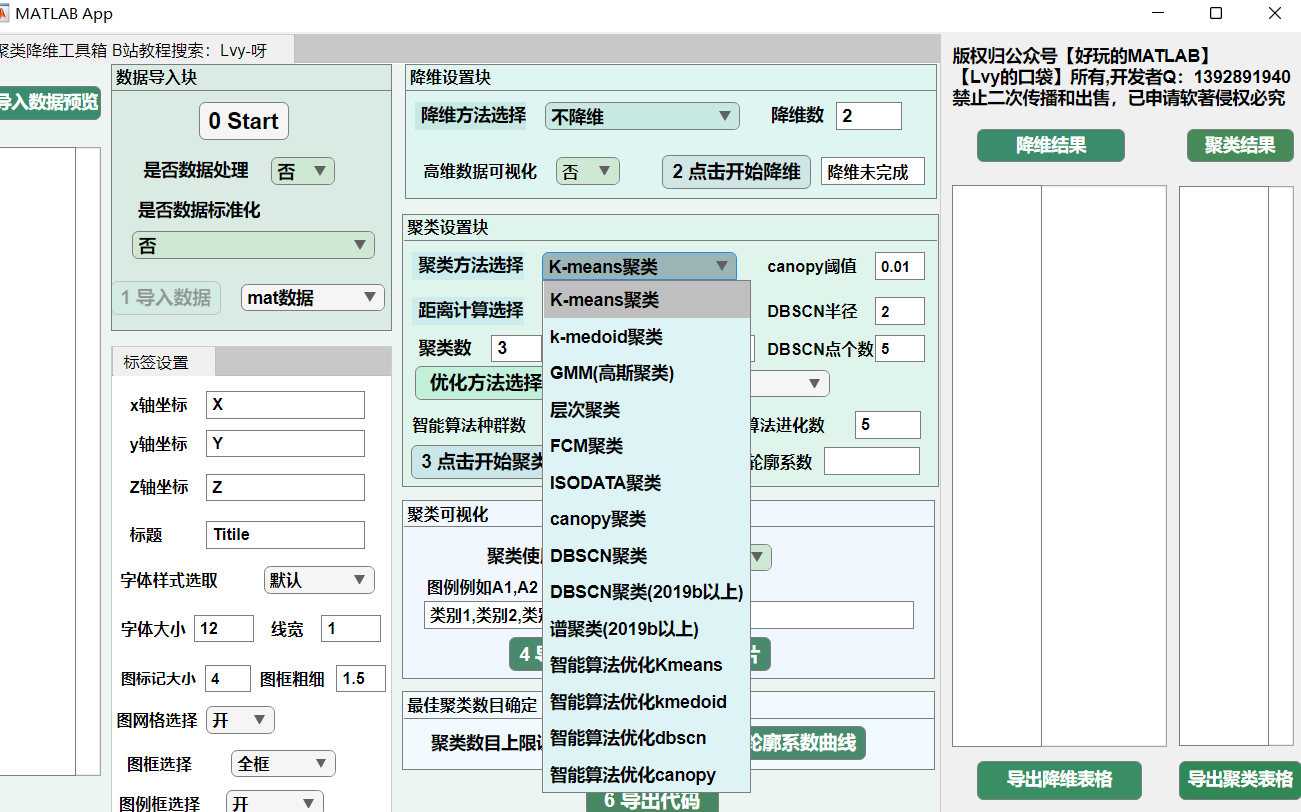Open the 字体样式选取 dropdown set to 默认
The width and height of the screenshot is (1301, 812).
coord(318,580)
